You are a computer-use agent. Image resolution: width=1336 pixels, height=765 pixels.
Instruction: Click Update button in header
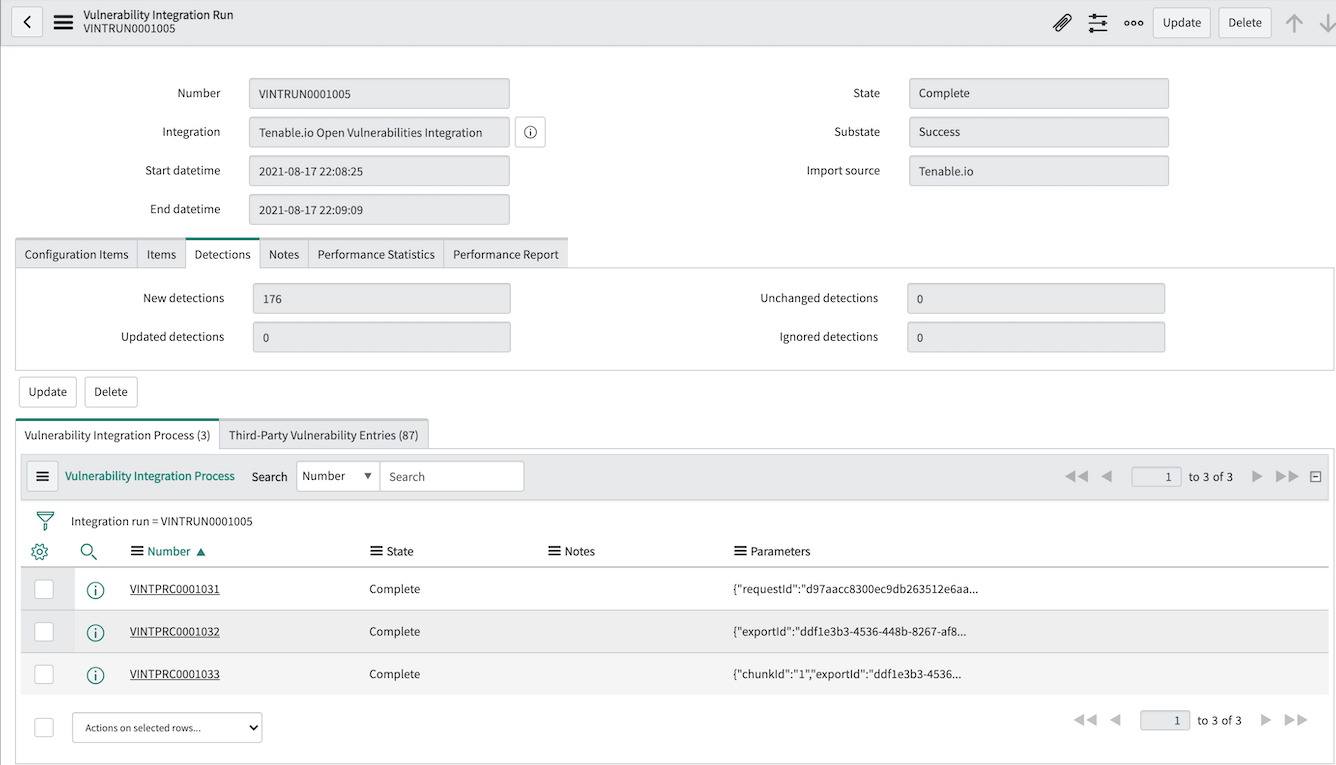coord(1182,23)
